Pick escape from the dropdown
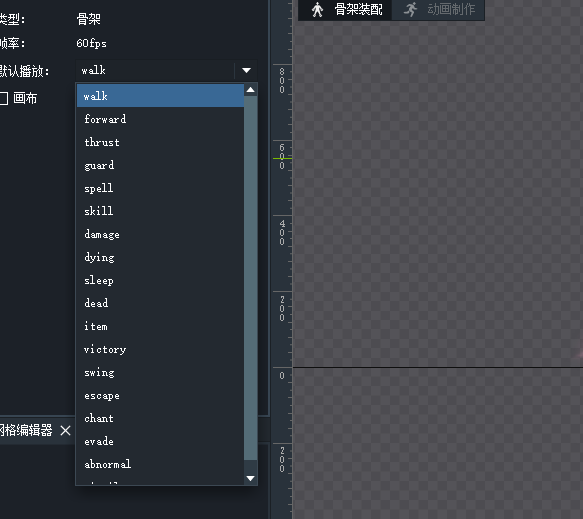The height and width of the screenshot is (519, 583). click(160, 396)
